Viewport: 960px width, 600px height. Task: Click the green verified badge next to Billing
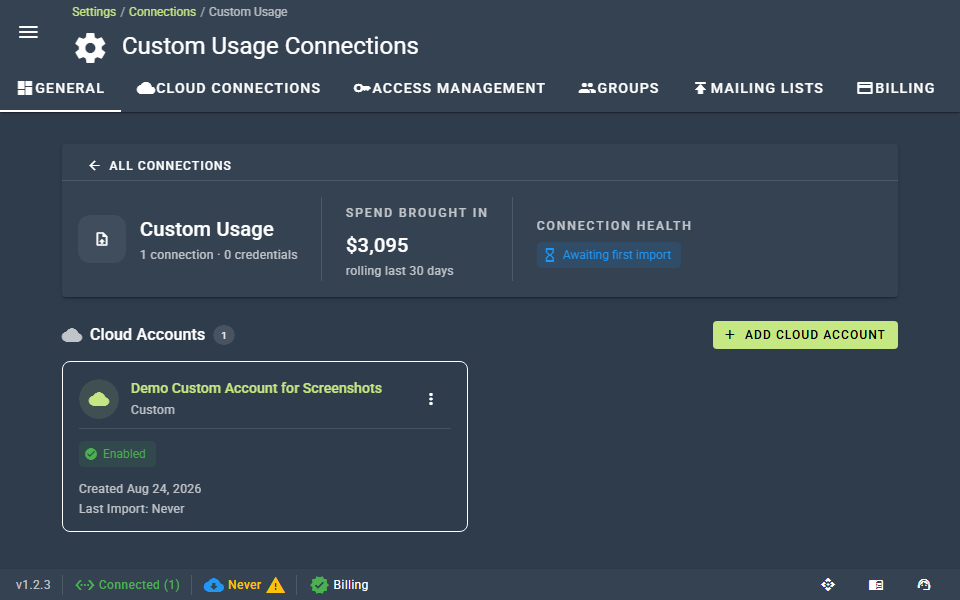click(x=319, y=585)
